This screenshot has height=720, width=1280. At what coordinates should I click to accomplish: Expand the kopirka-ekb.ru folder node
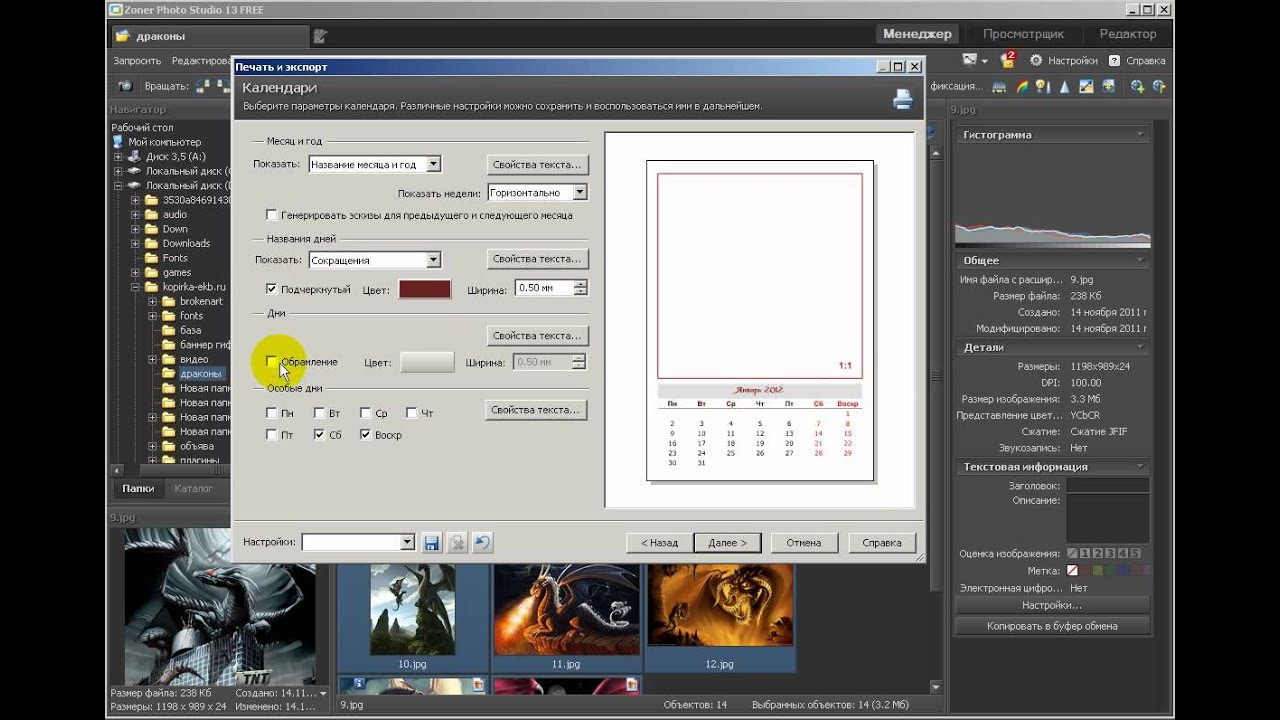pos(136,287)
